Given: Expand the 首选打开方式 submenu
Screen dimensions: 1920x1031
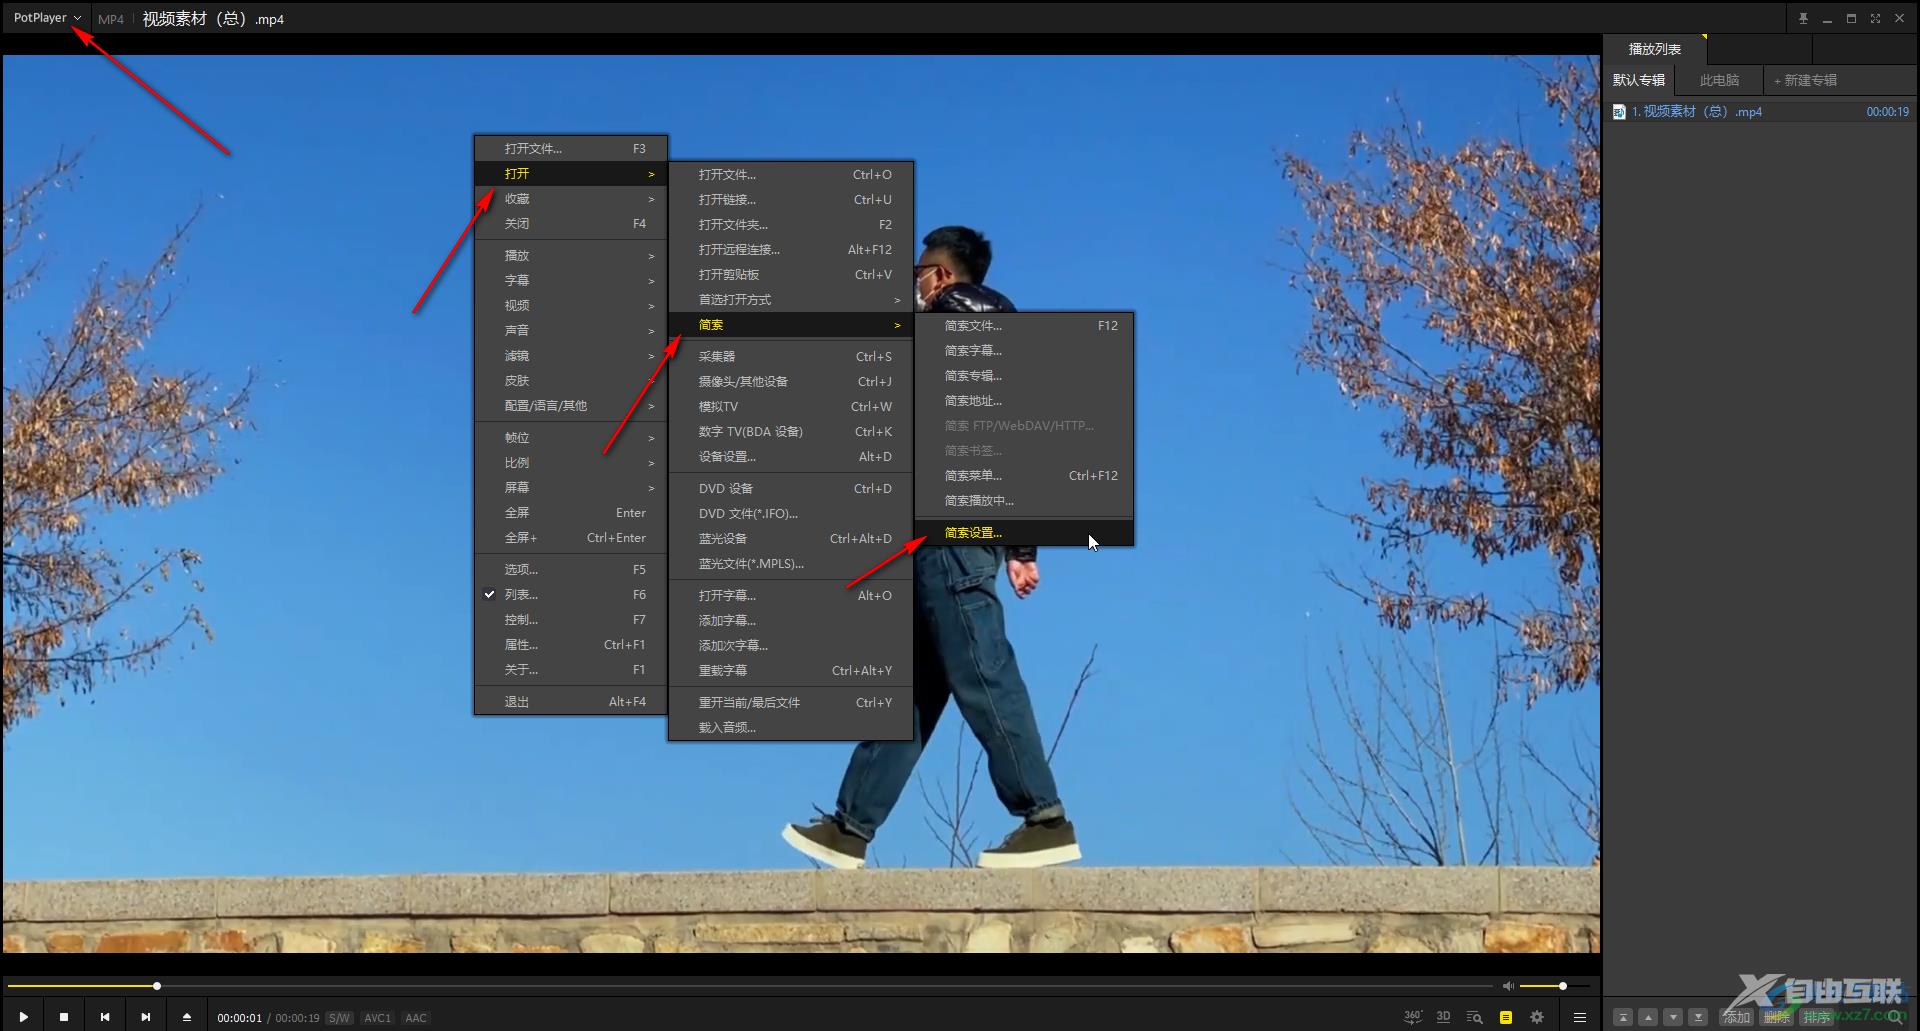Looking at the screenshot, I should point(791,300).
